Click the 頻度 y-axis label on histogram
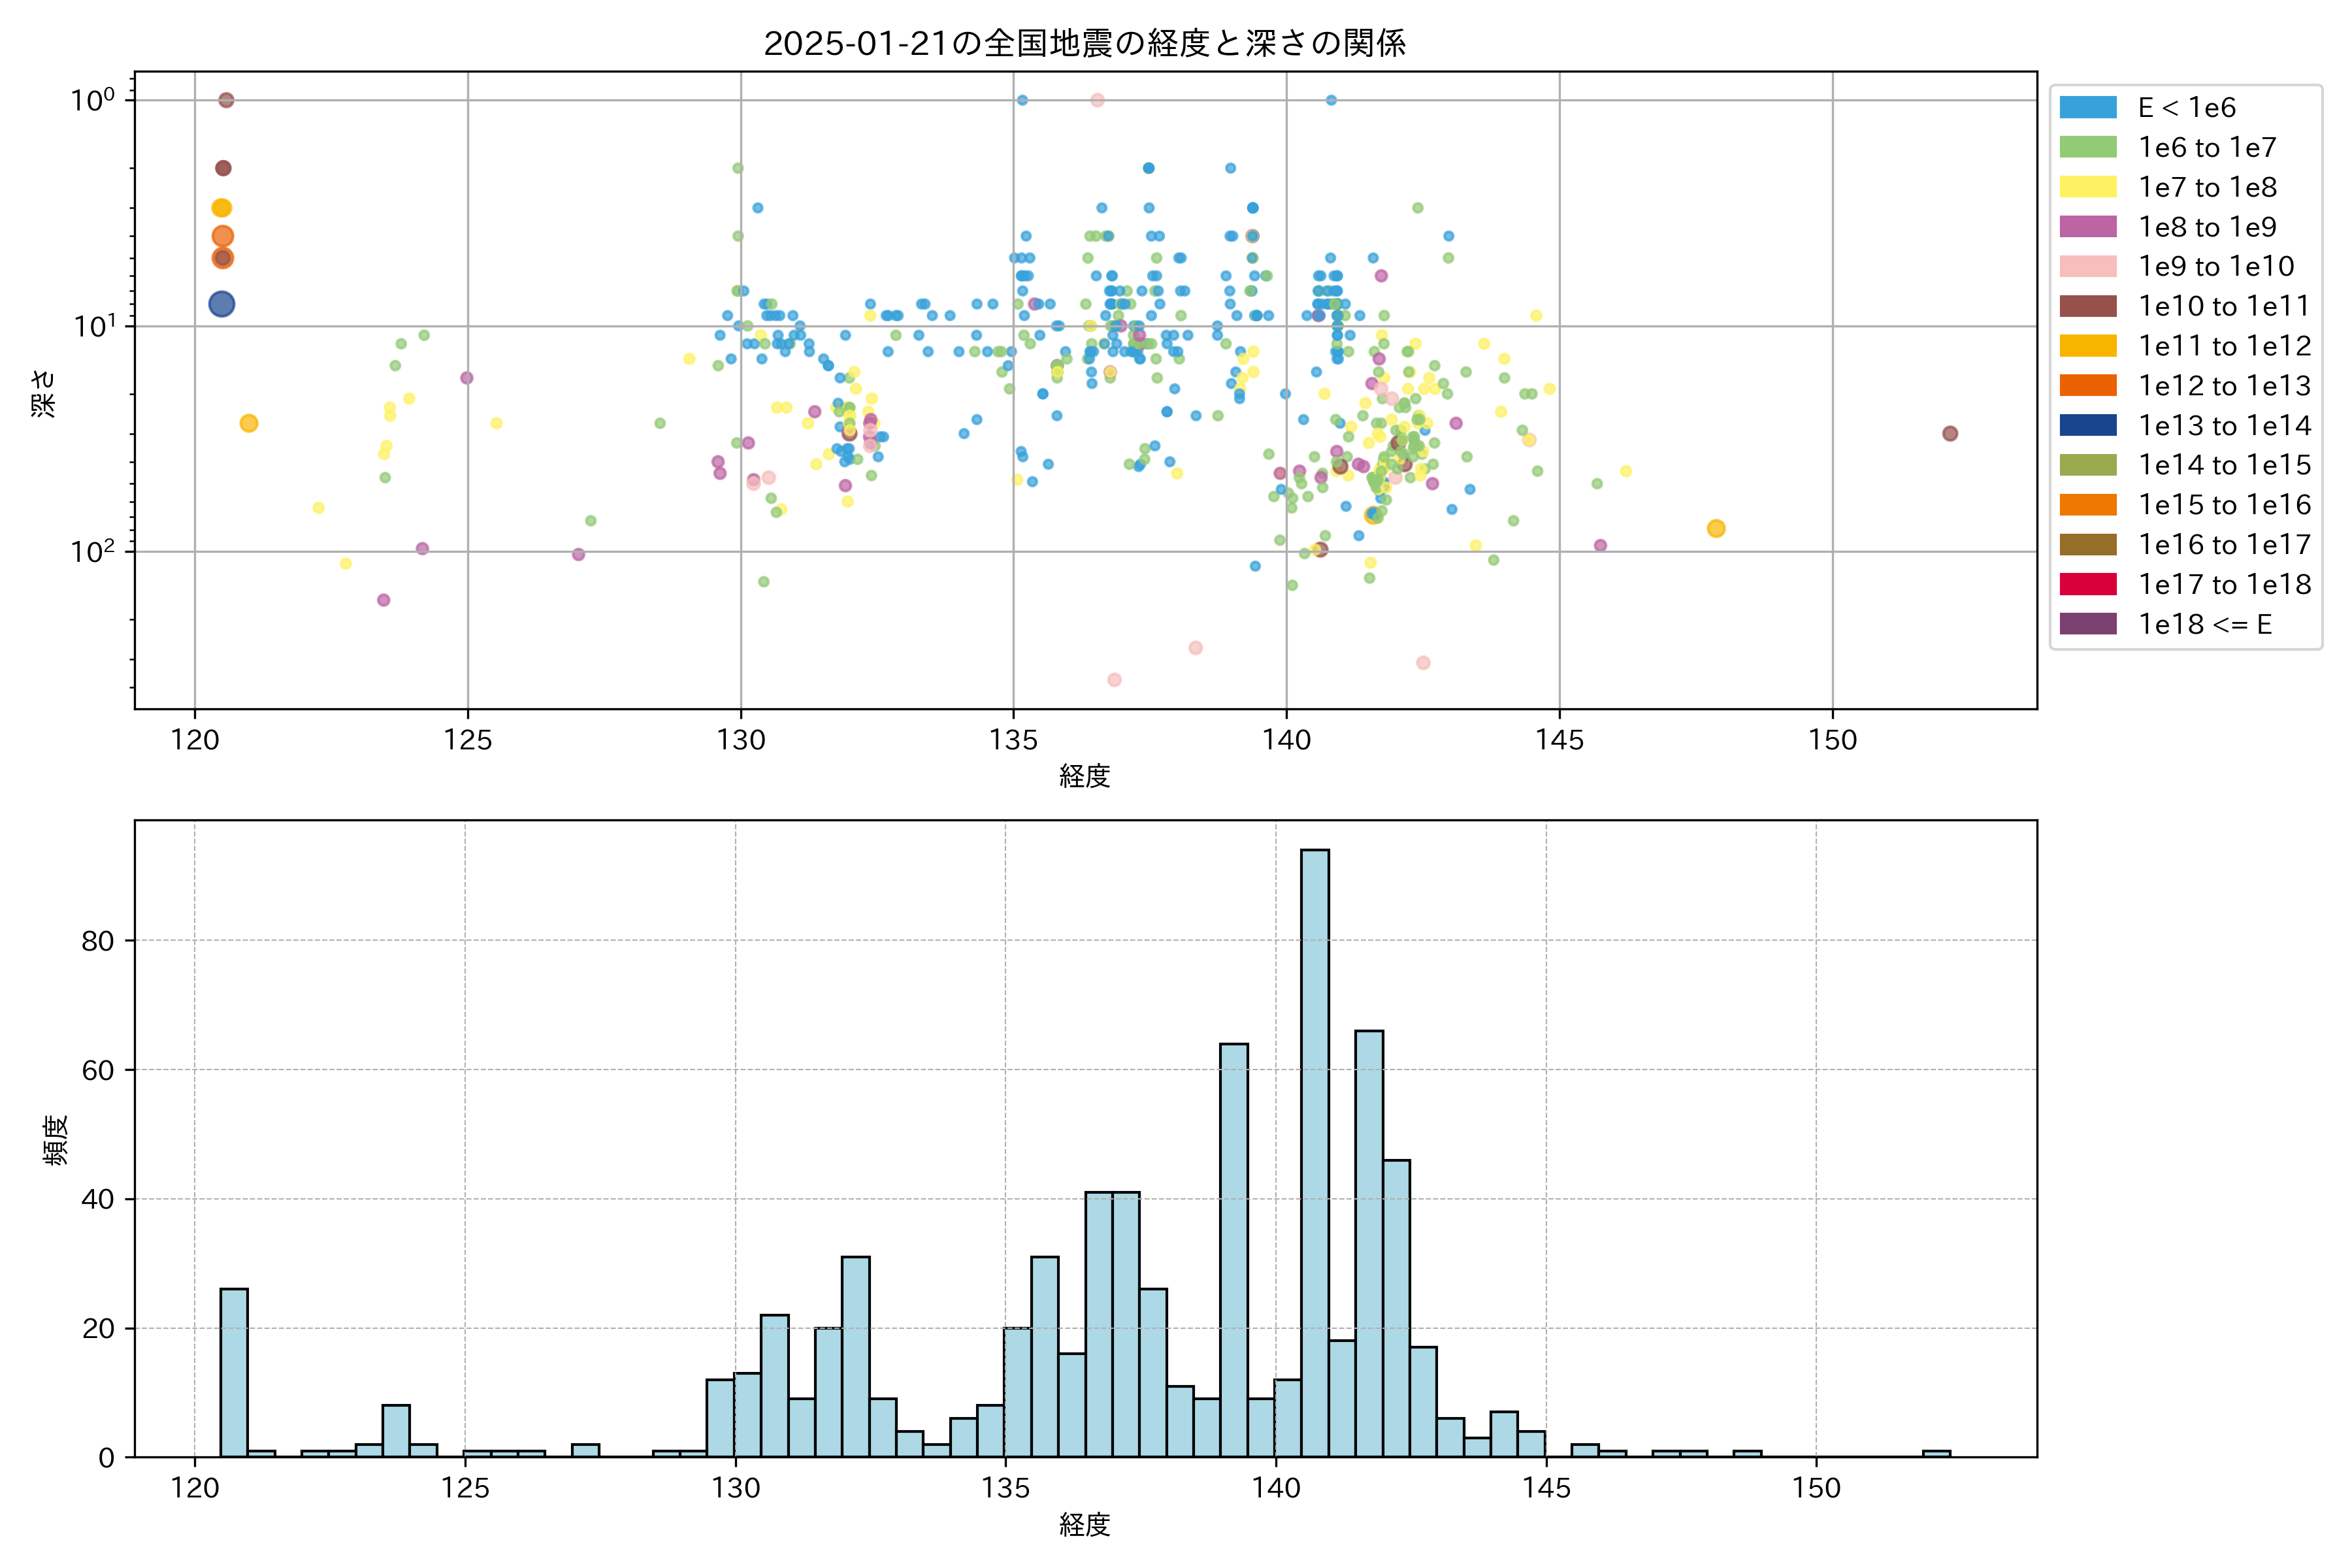This screenshot has height=1568, width=2352. point(56,1140)
